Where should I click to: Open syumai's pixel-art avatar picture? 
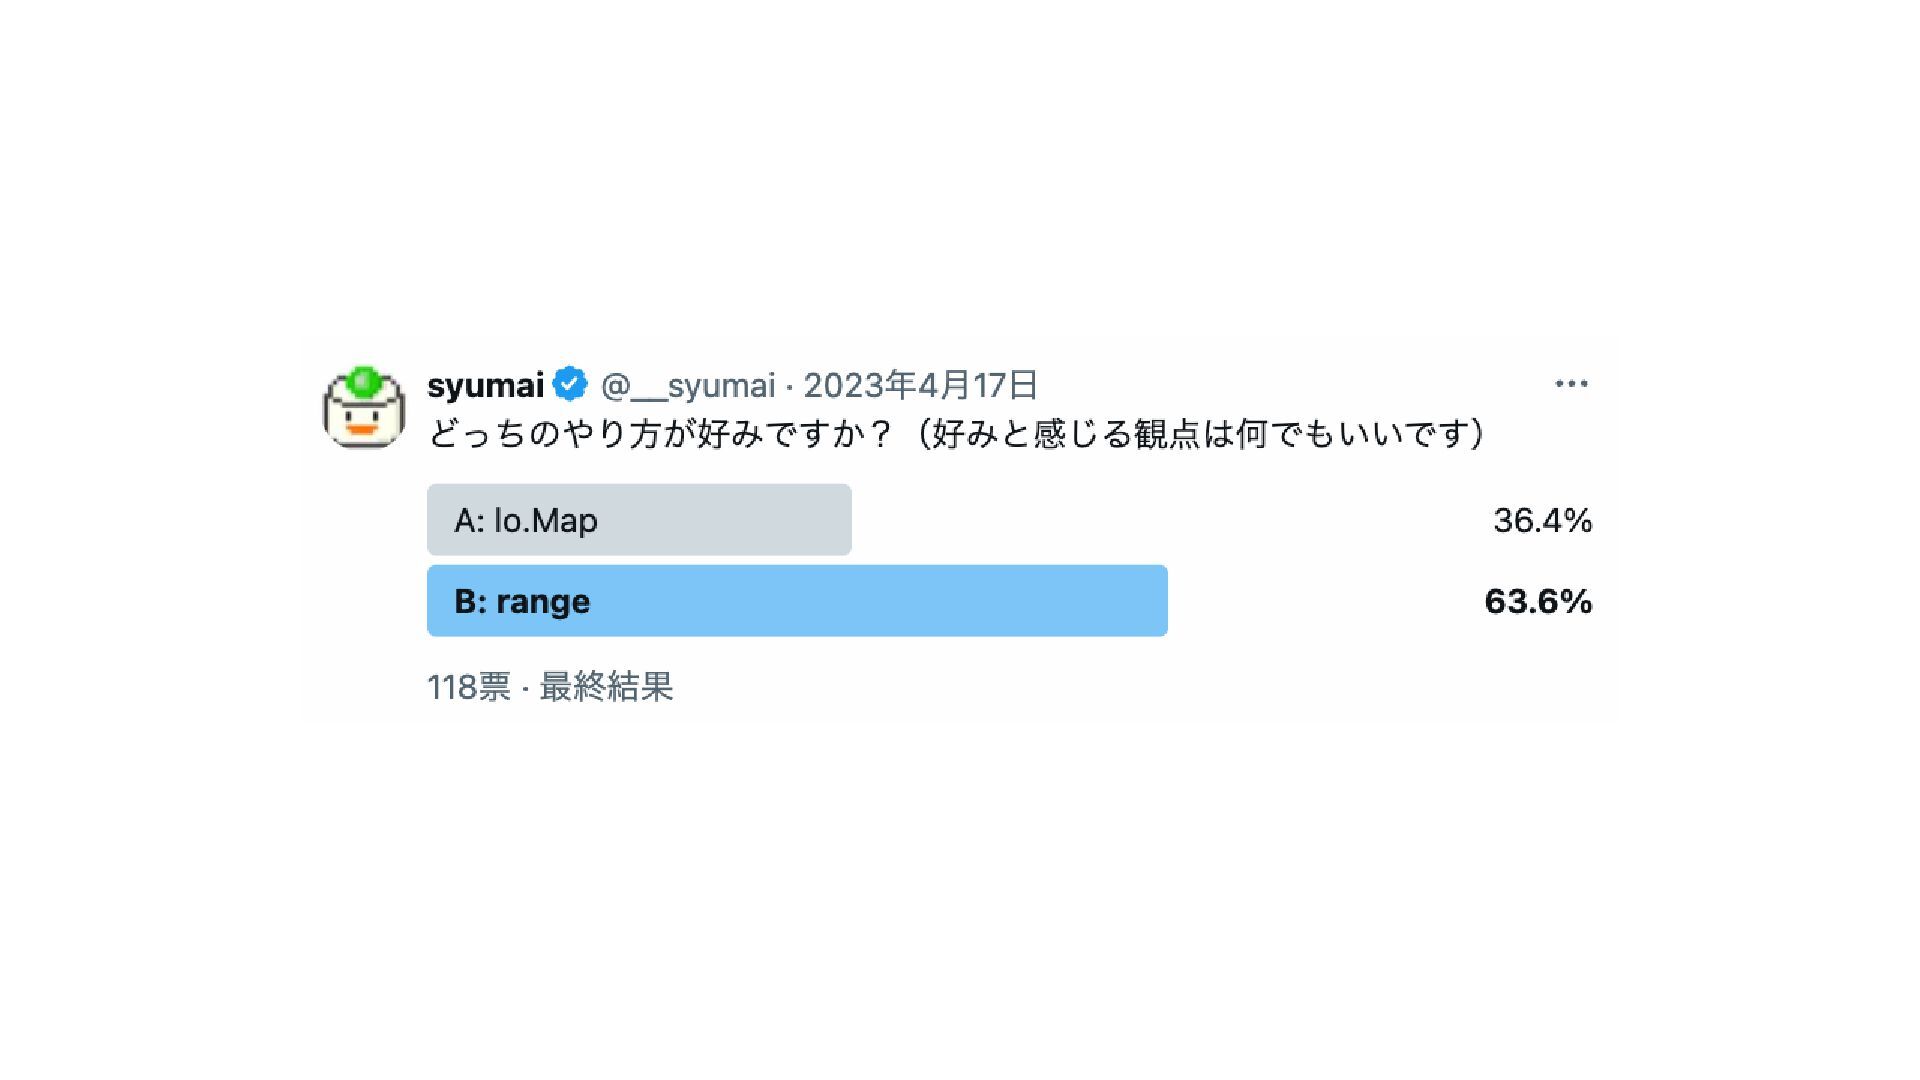click(364, 407)
